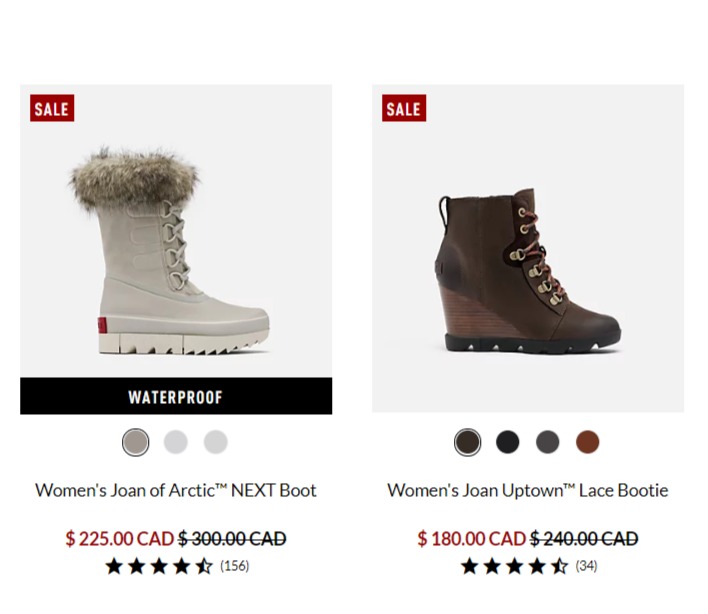This screenshot has width=708, height=614.
Task: Choose the middle light swatch under Joan of Arctic boot
Action: click(x=176, y=442)
